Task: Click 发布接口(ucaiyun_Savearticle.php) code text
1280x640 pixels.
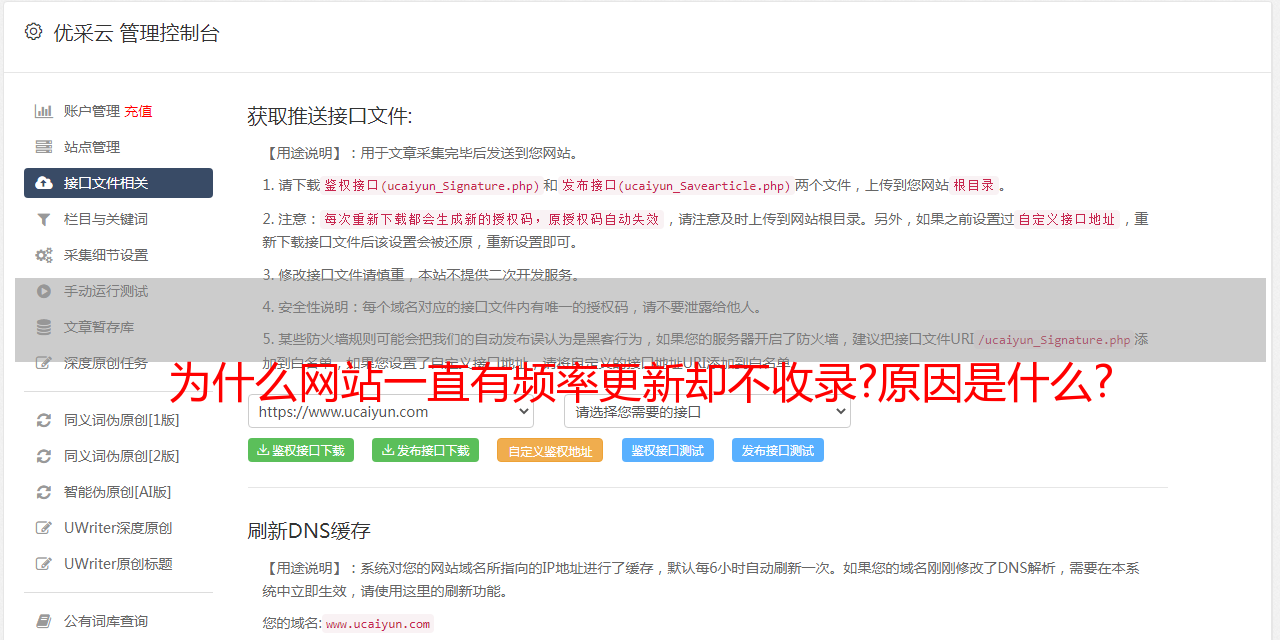Action: (x=676, y=185)
